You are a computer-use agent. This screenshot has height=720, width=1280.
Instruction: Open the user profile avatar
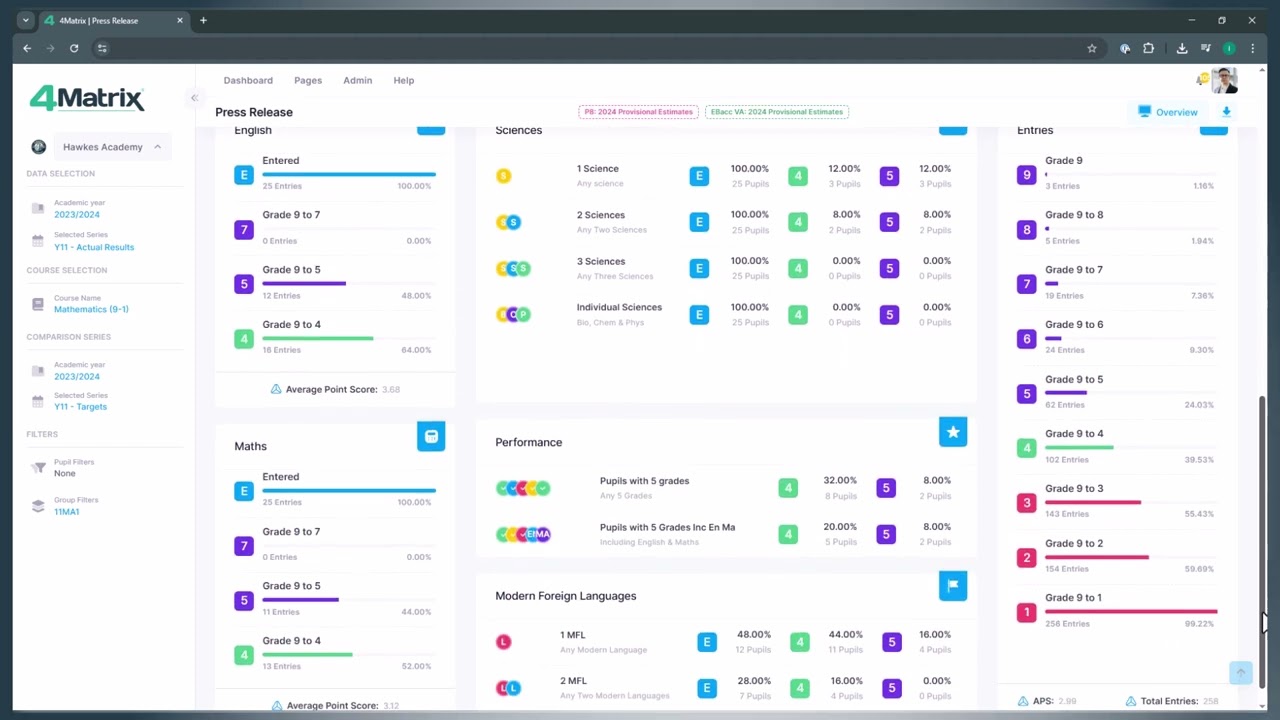[1225, 81]
